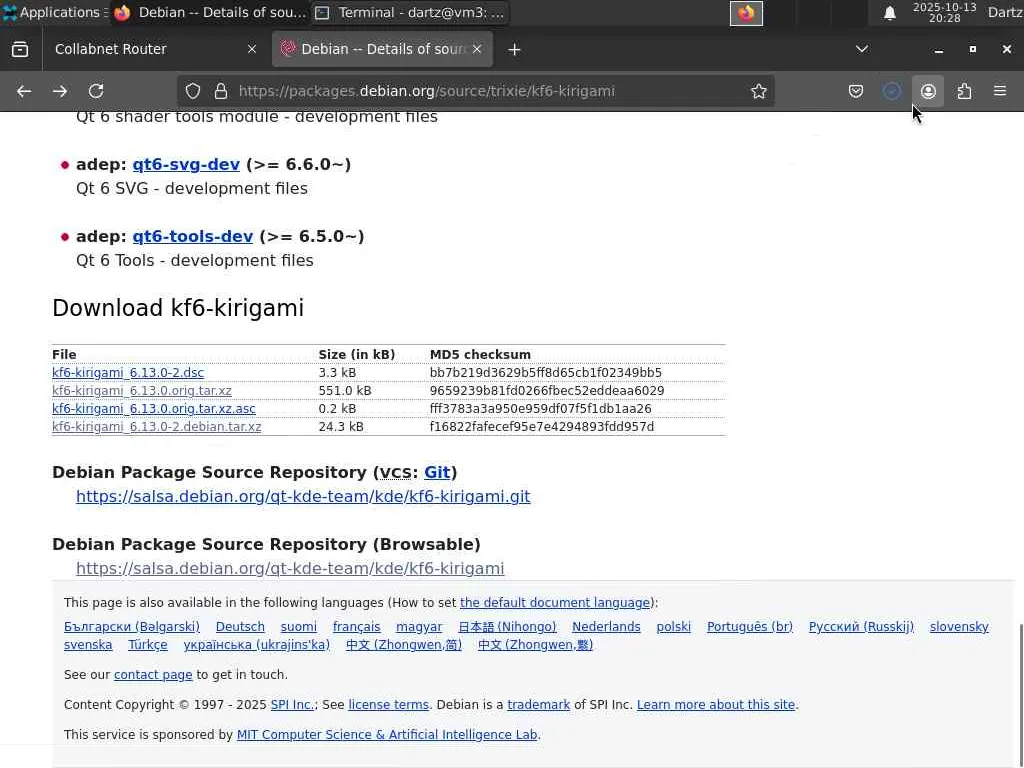The height and width of the screenshot is (768, 1024).
Task: Download kf6-kirigami_6.13.0-2.debian.tar.xz file
Action: point(157,426)
